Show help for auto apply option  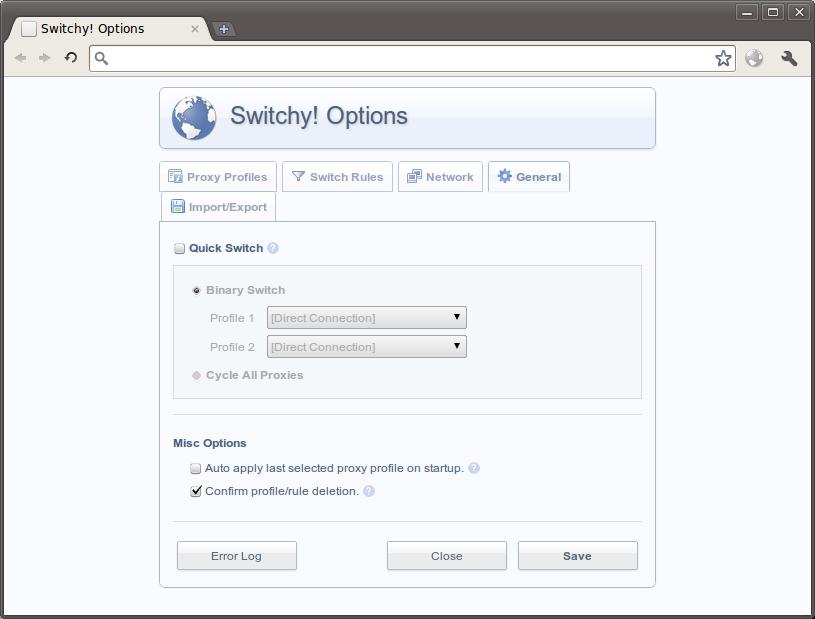(x=474, y=468)
